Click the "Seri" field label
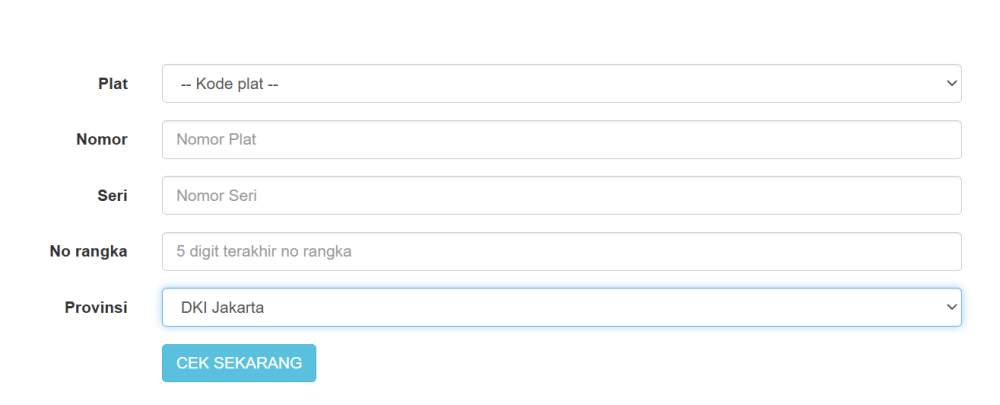Image resolution: width=1000 pixels, height=405 pixels. point(111,196)
